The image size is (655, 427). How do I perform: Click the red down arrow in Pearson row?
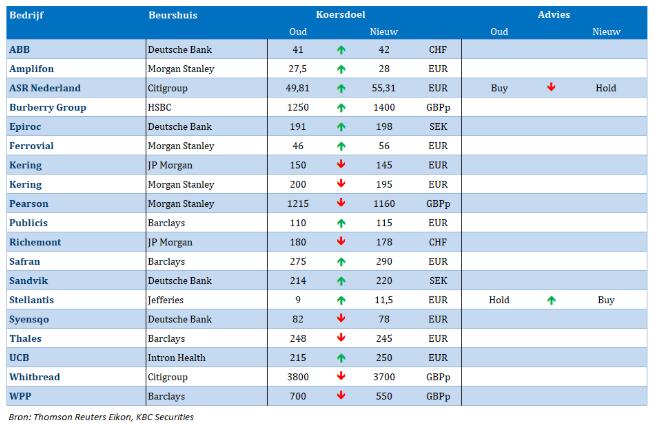pyautogui.click(x=341, y=203)
